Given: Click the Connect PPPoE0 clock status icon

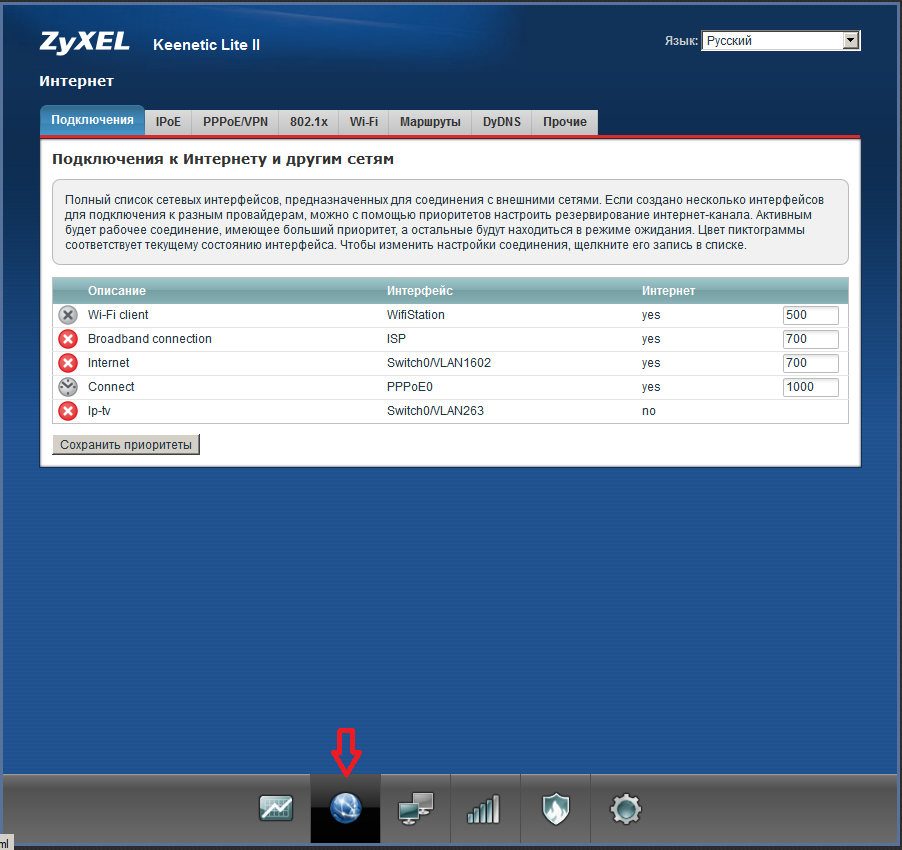Looking at the screenshot, I should (68, 387).
